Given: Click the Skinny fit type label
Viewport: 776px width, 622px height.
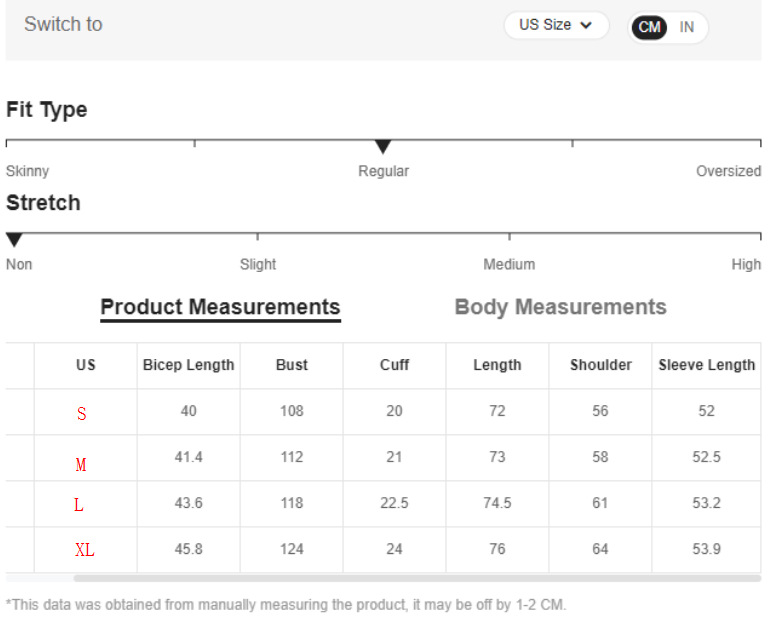Looking at the screenshot, I should click(x=27, y=171).
